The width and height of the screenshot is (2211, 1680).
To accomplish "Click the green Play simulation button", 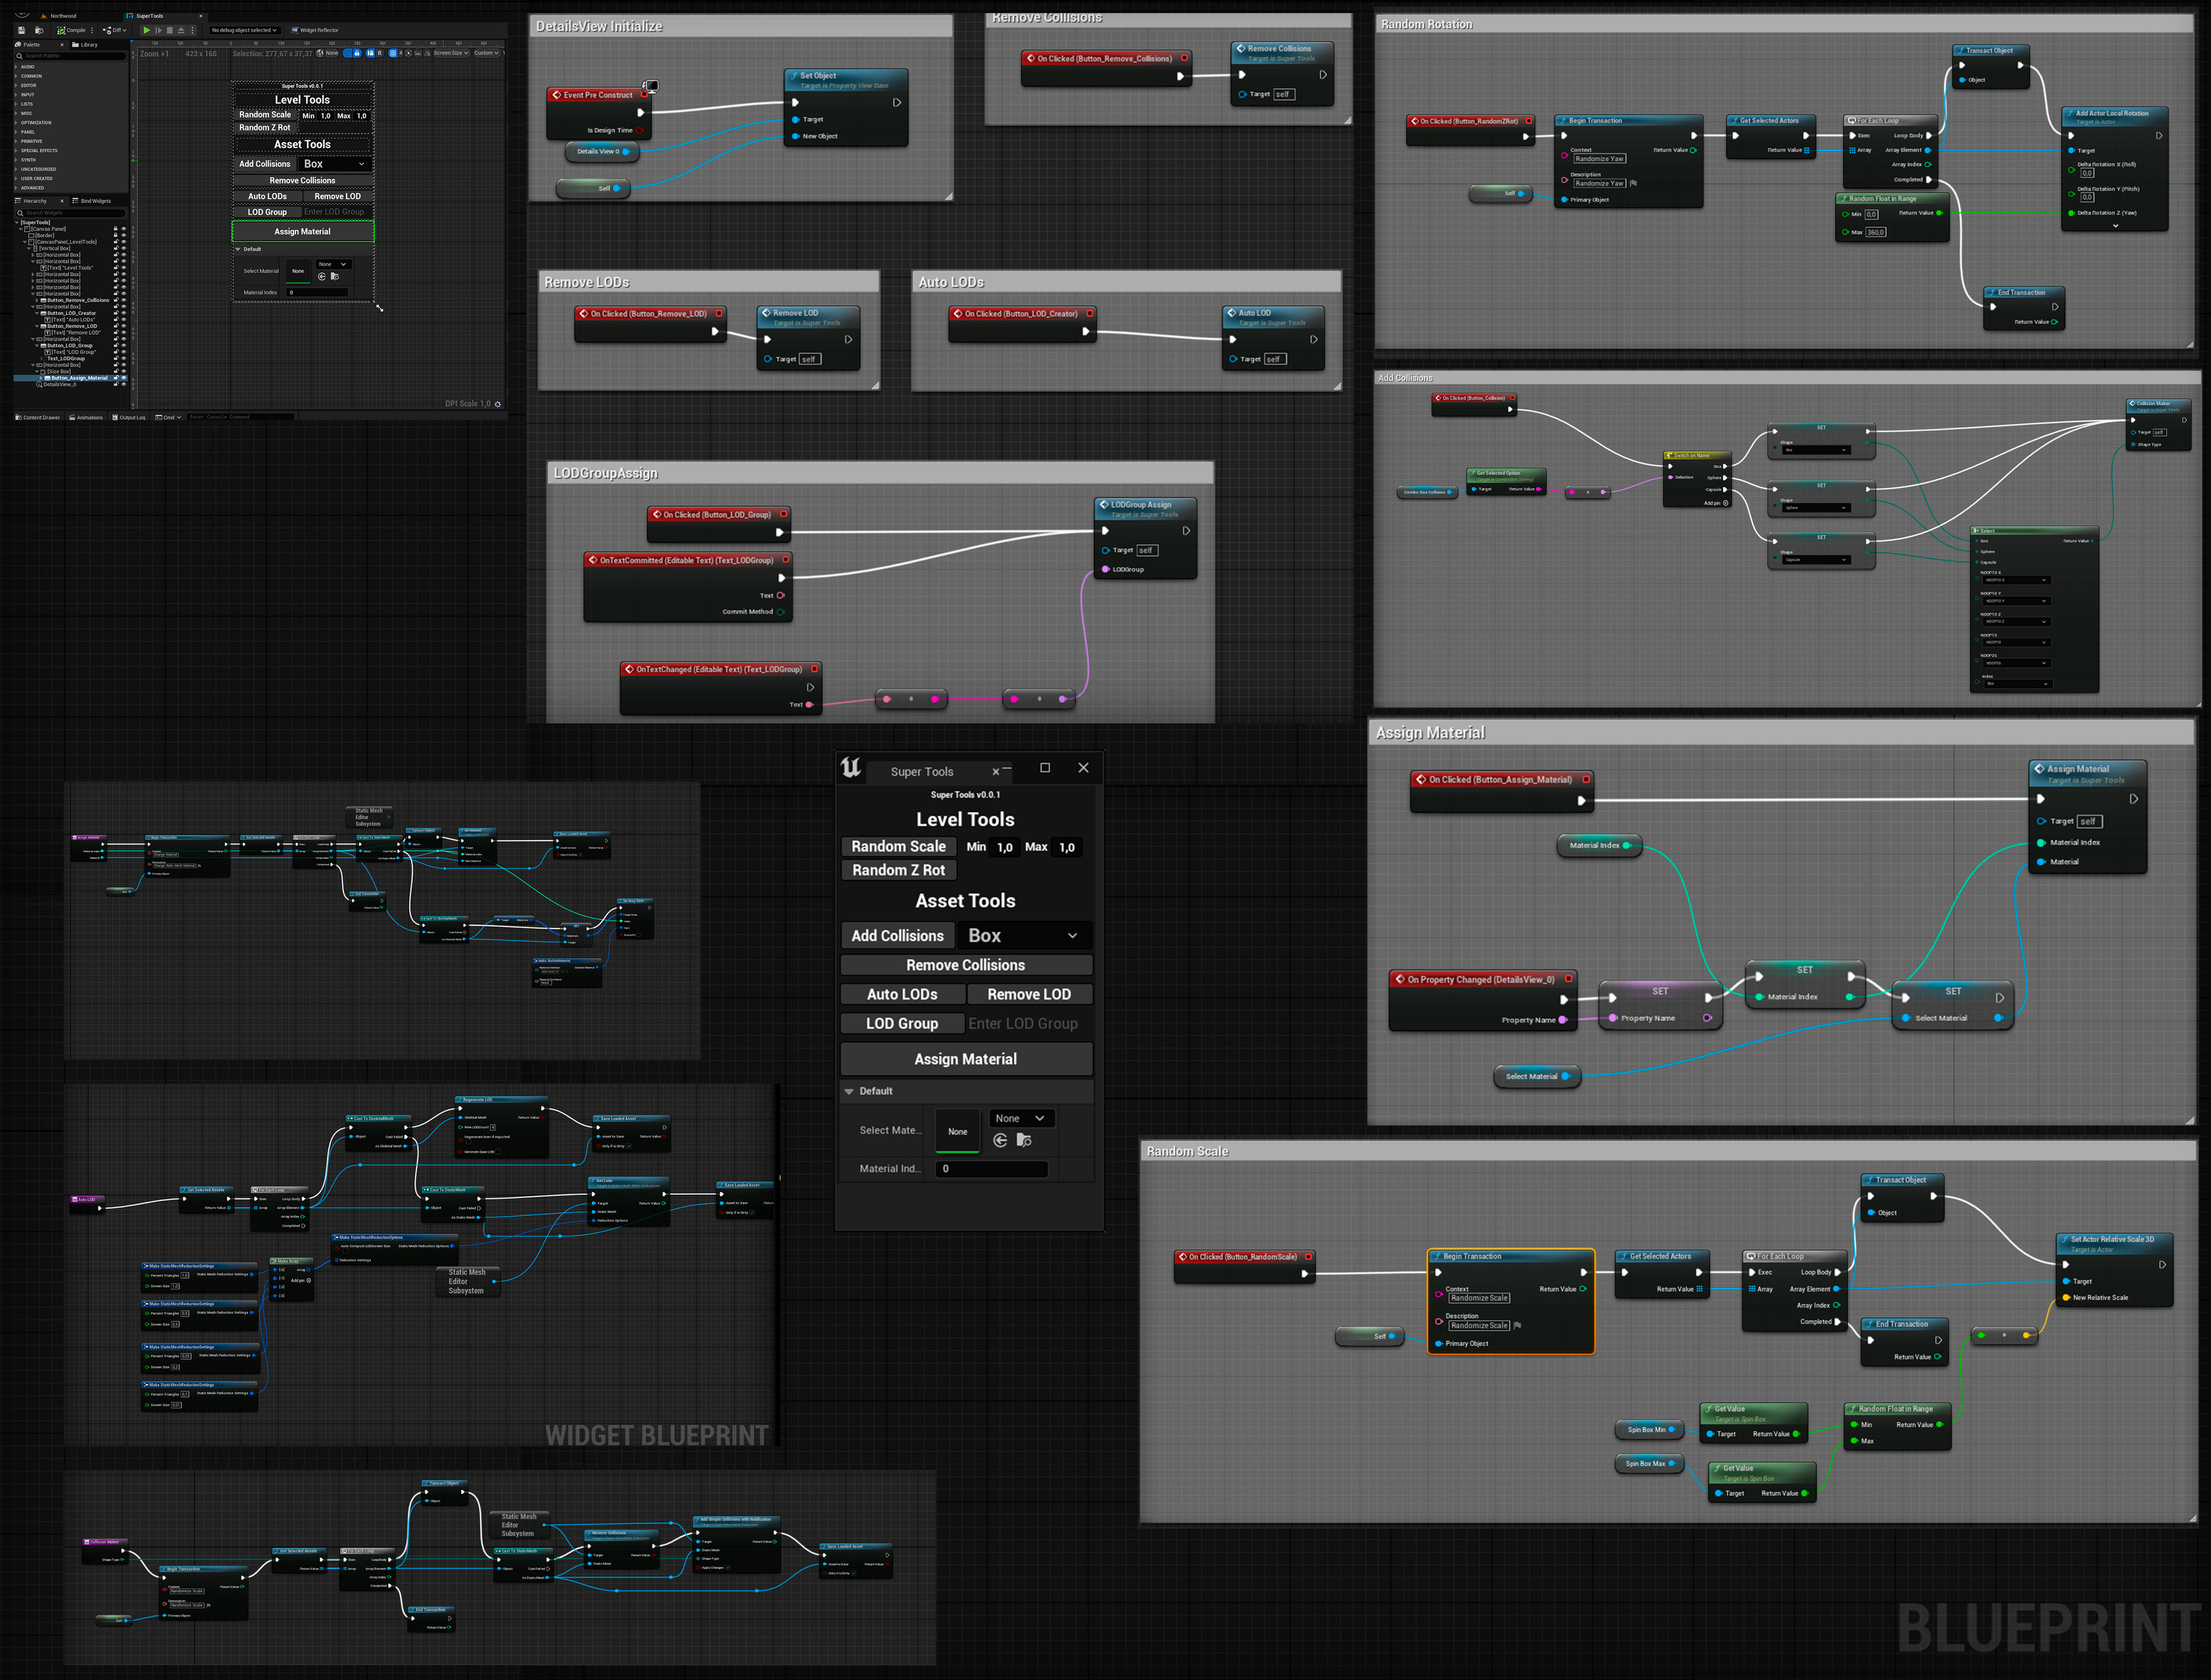I will click(146, 30).
